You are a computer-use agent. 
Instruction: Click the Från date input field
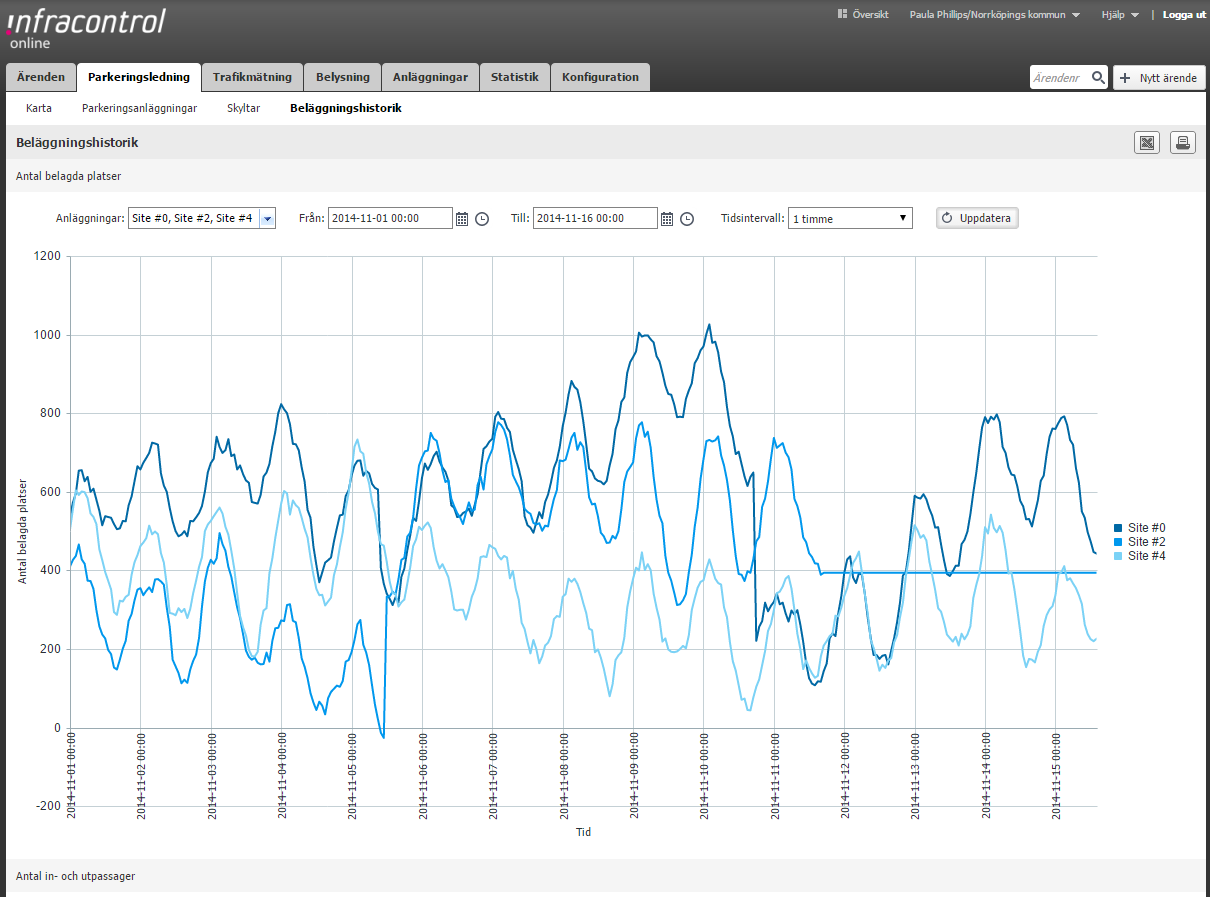click(x=390, y=218)
